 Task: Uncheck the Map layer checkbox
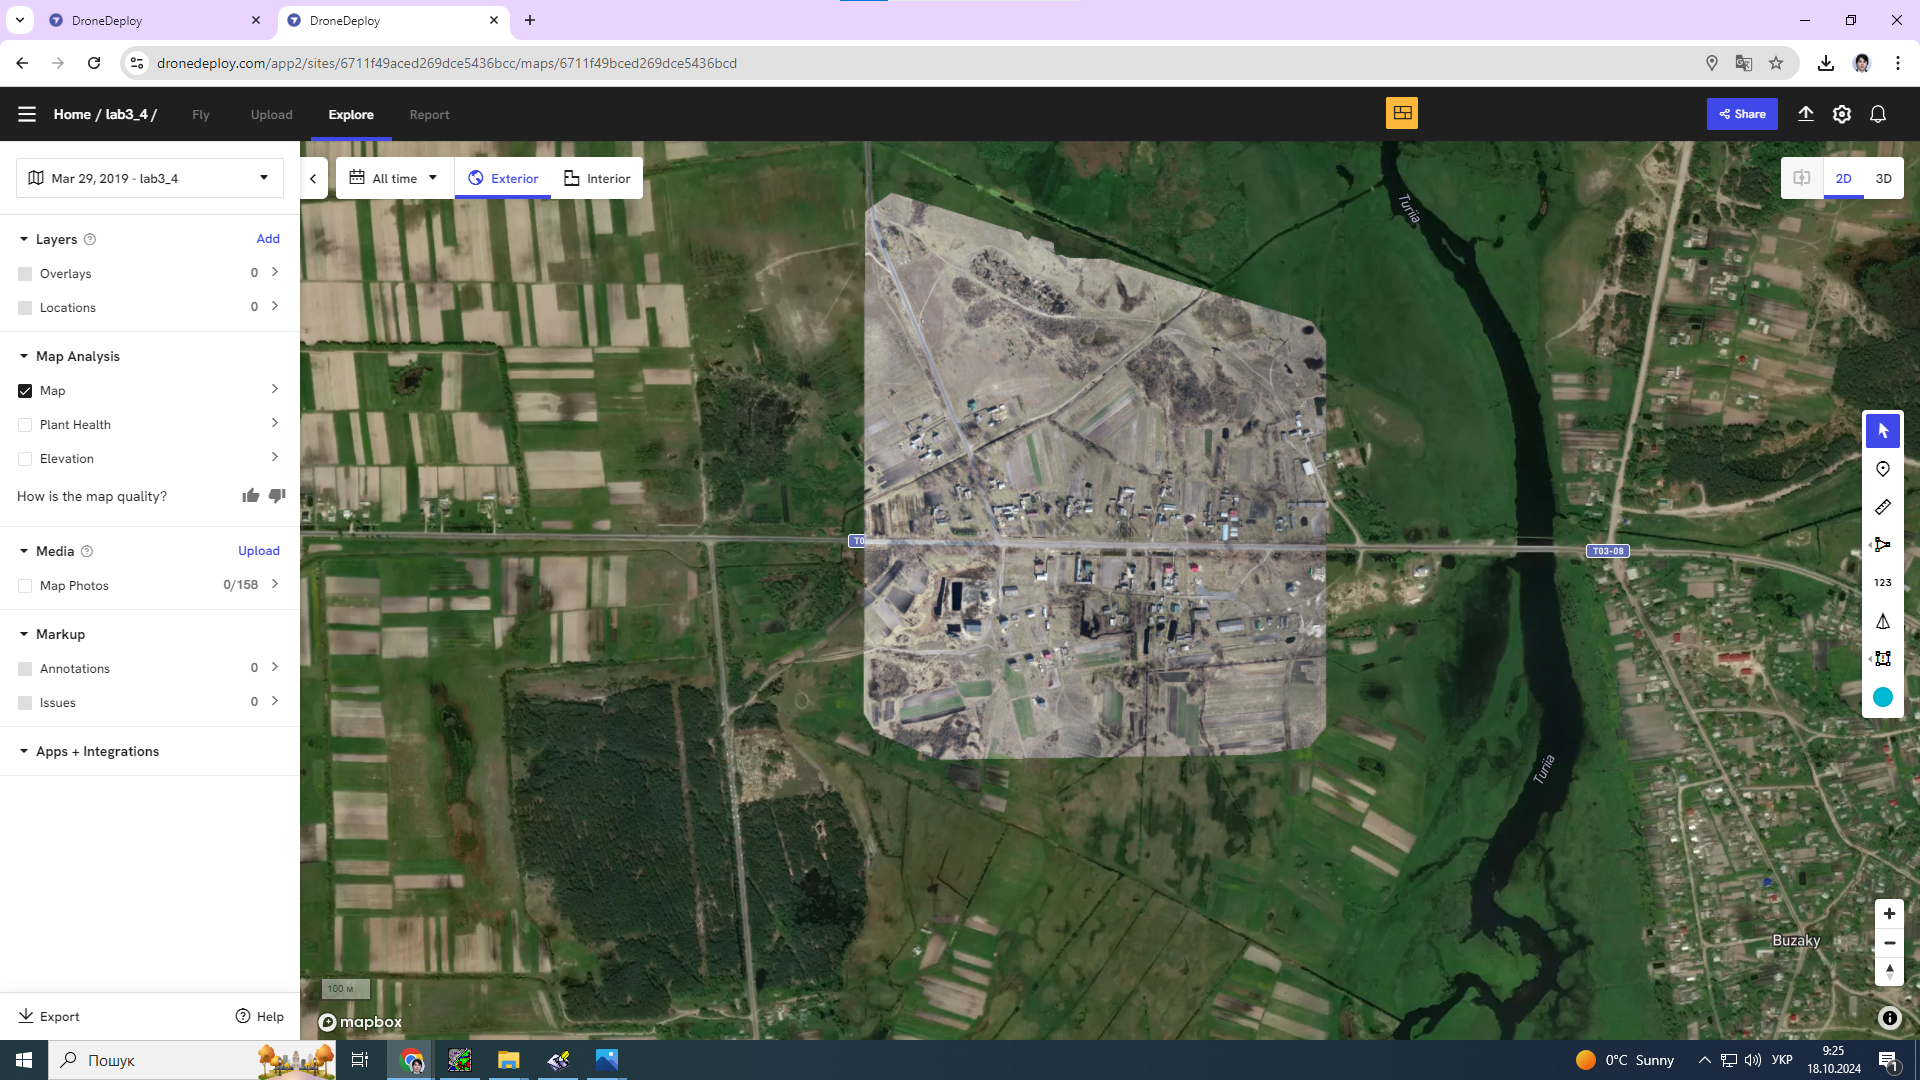[x=25, y=391]
